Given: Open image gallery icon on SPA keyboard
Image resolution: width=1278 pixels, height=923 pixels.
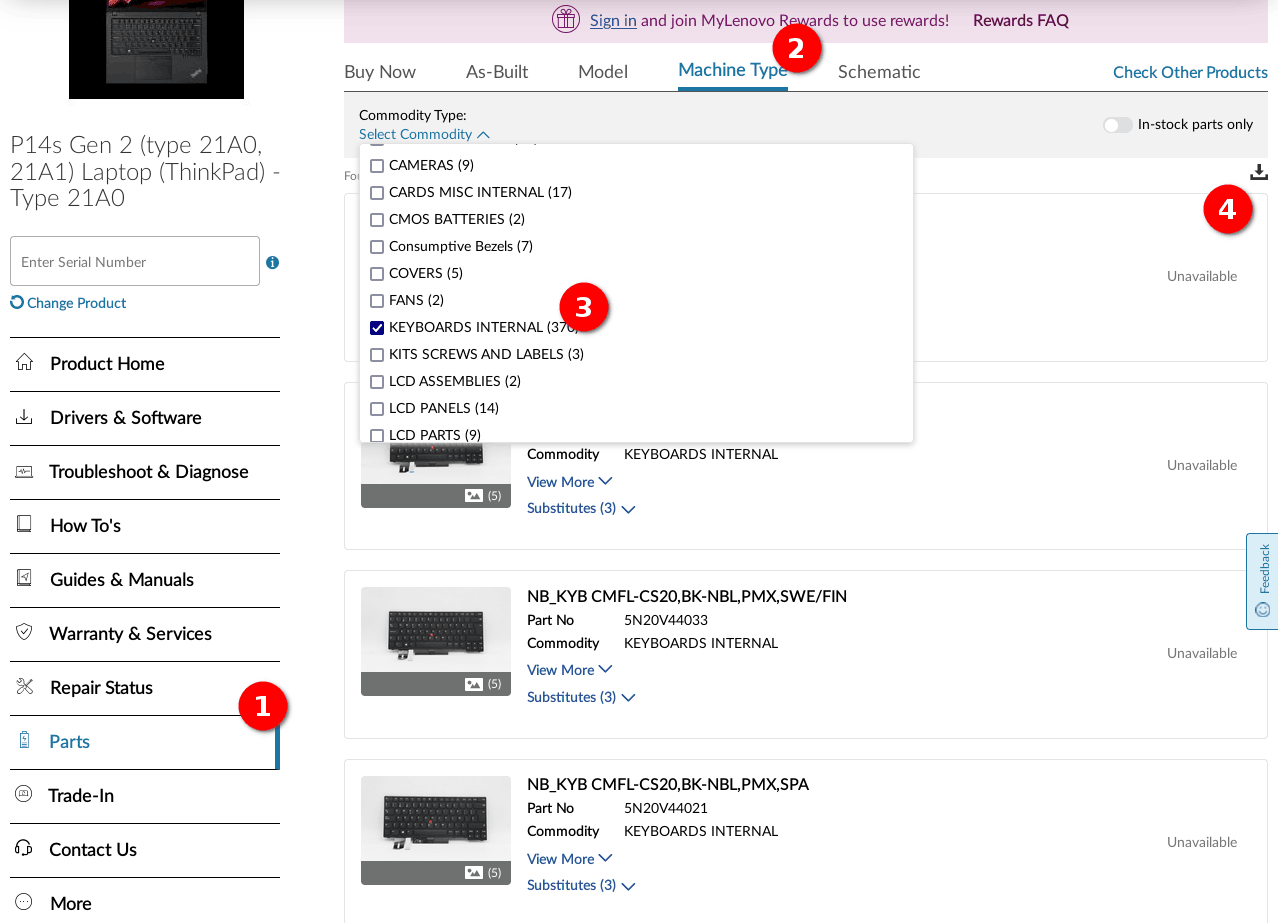Looking at the screenshot, I should [474, 872].
